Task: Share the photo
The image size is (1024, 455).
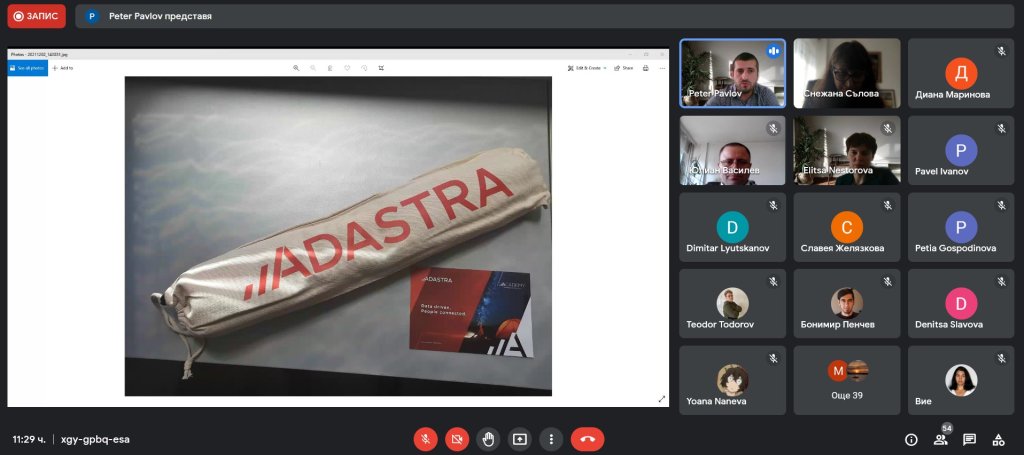Action: tap(623, 68)
